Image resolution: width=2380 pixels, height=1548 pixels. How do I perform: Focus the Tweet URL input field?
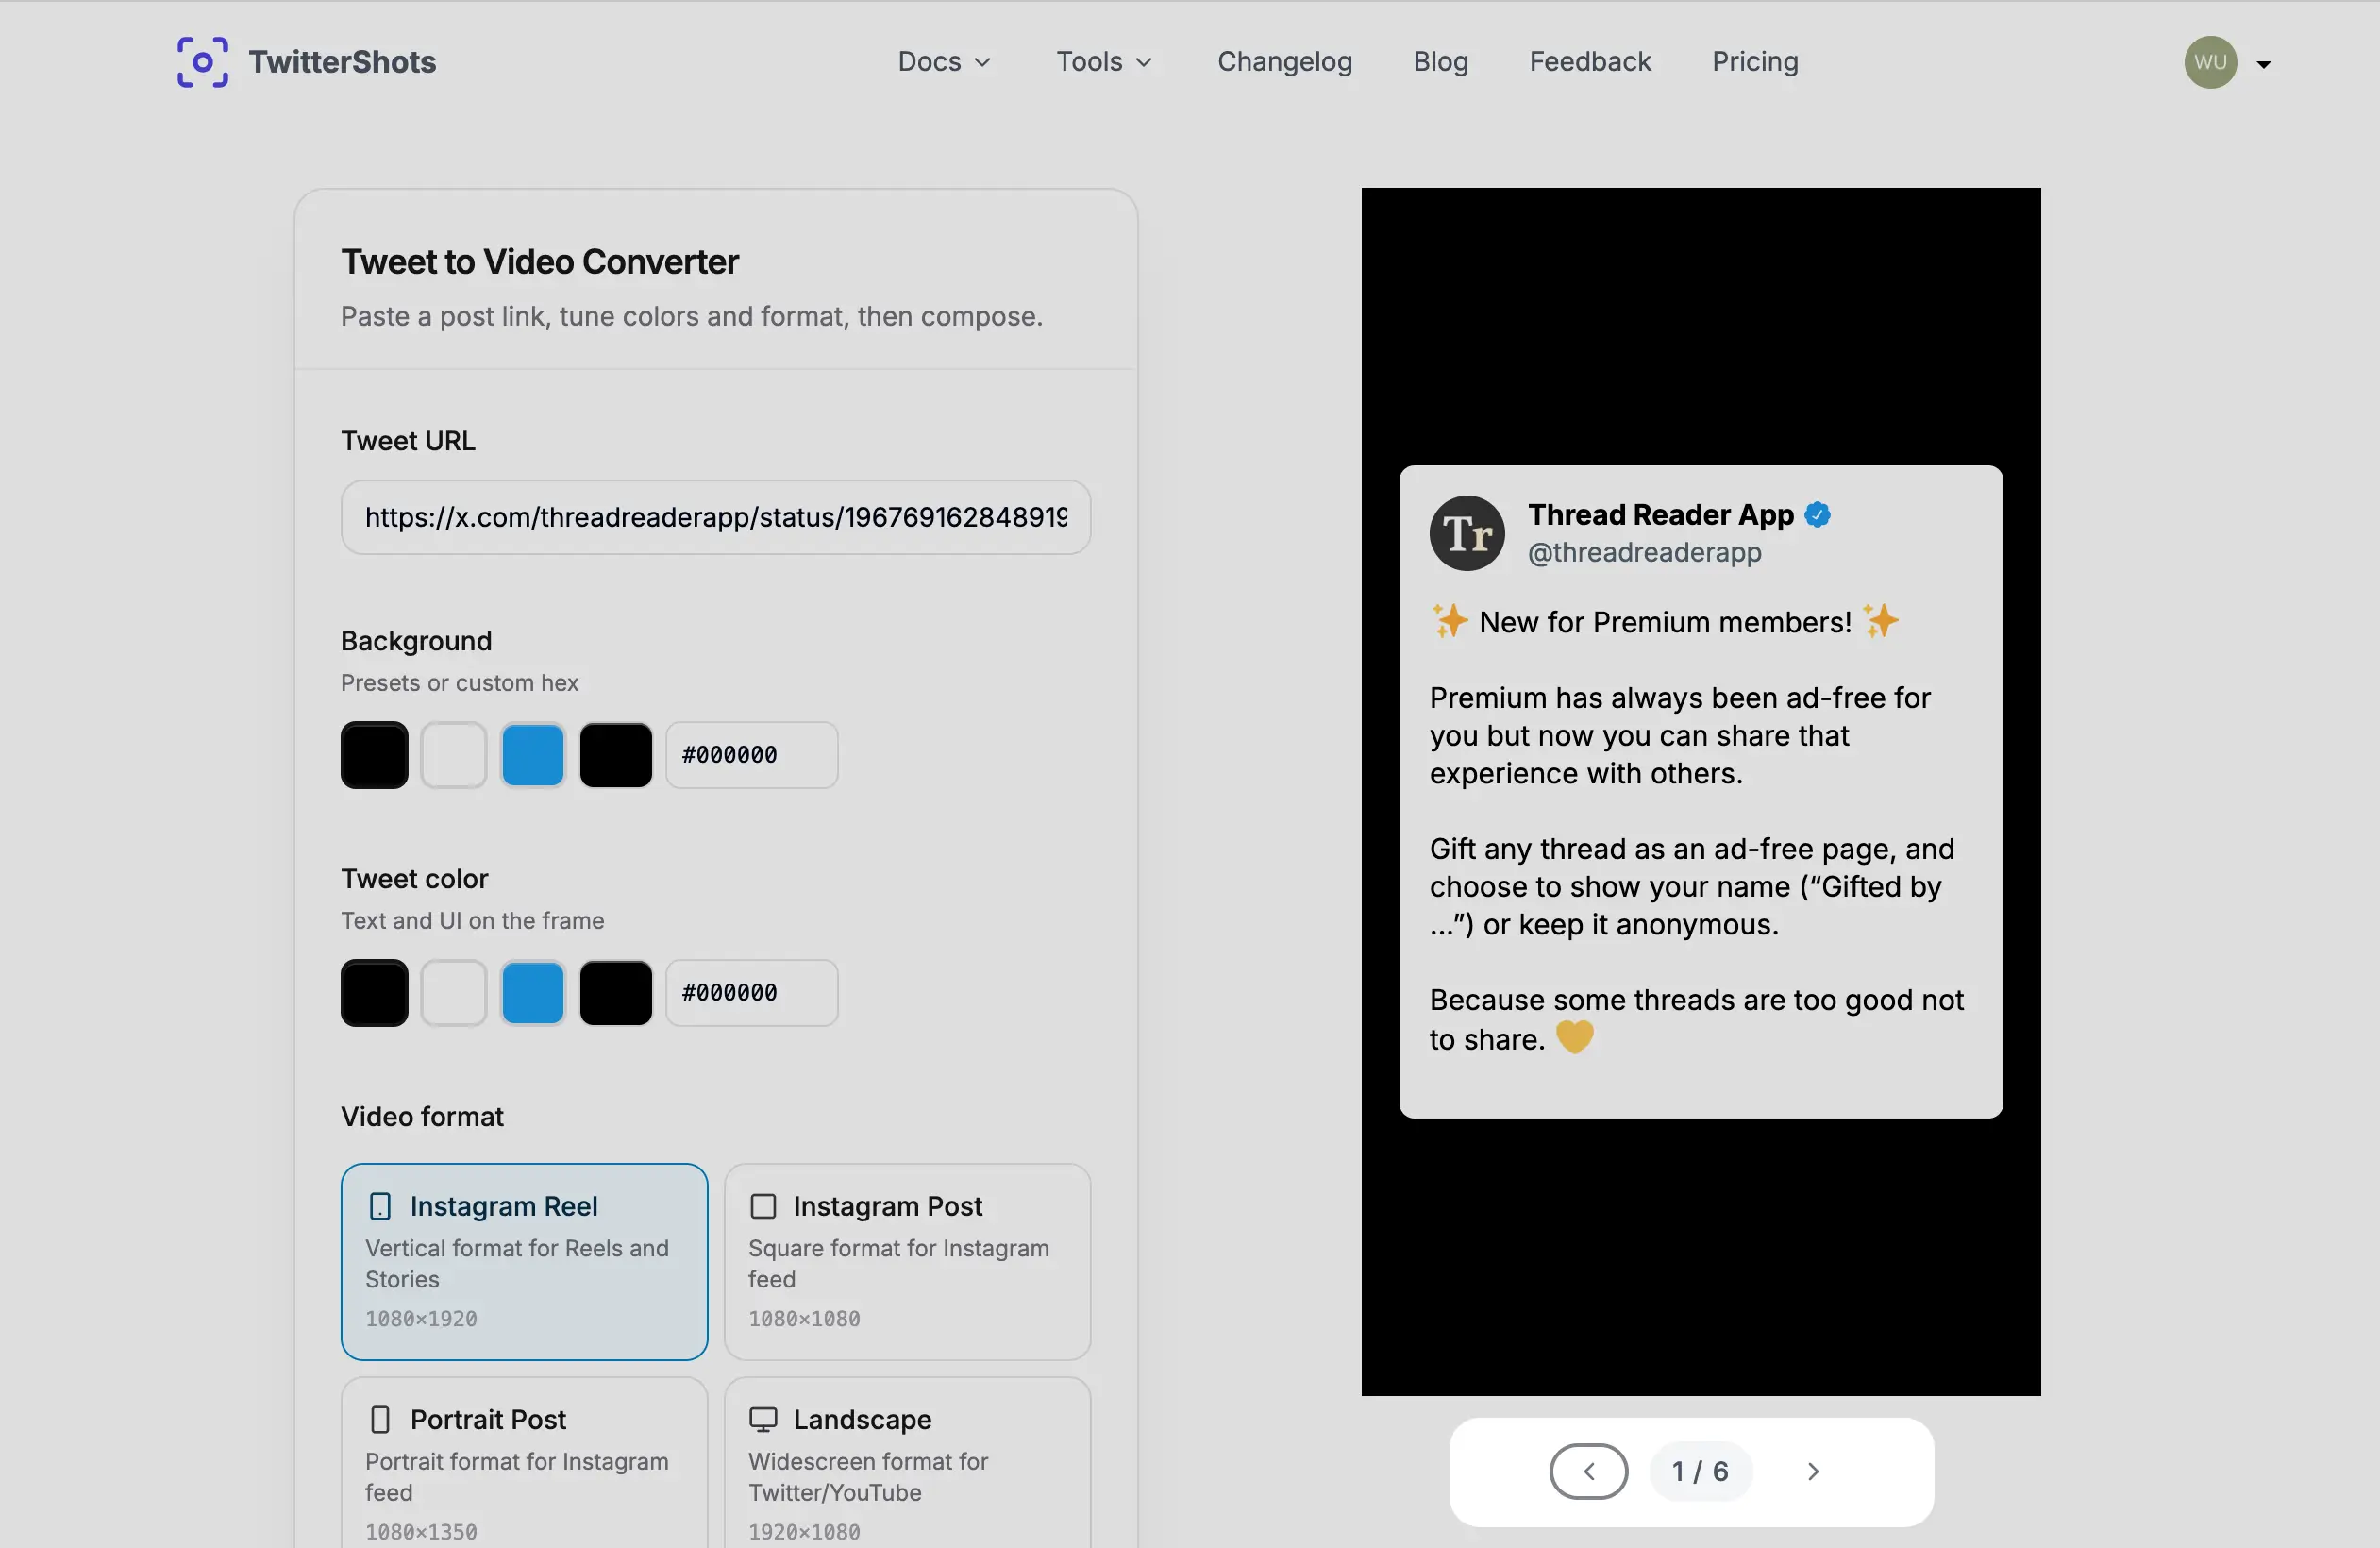[715, 517]
